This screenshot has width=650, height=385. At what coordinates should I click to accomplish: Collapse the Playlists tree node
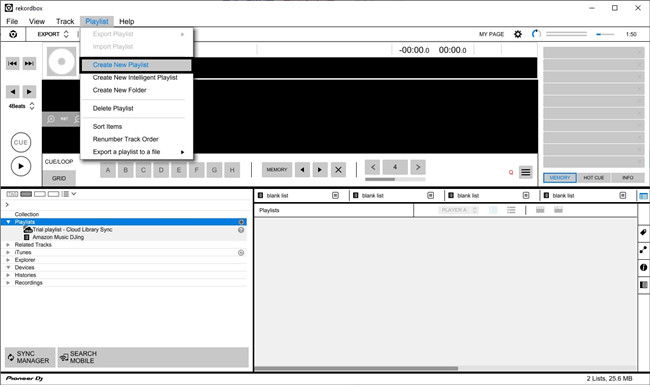click(8, 222)
